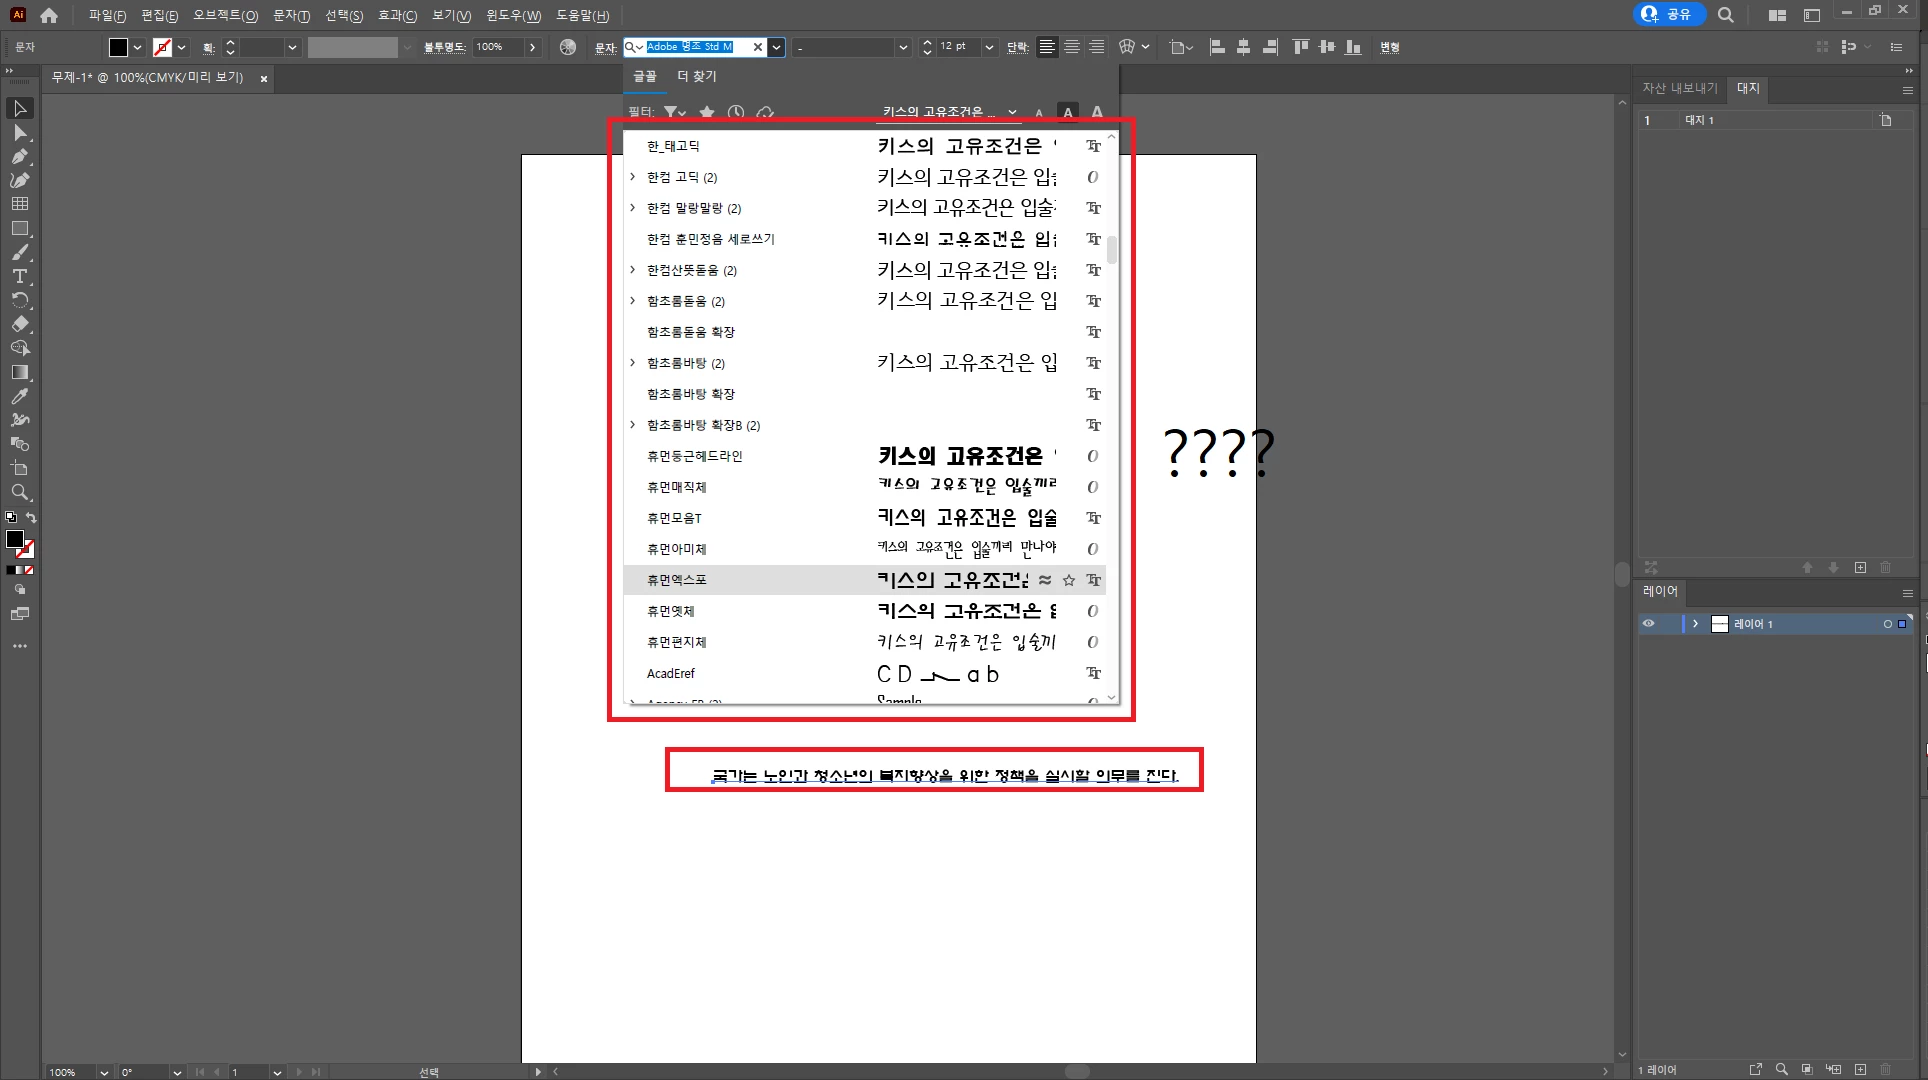Select the Type tool
The image size is (1928, 1080).
pyautogui.click(x=19, y=276)
